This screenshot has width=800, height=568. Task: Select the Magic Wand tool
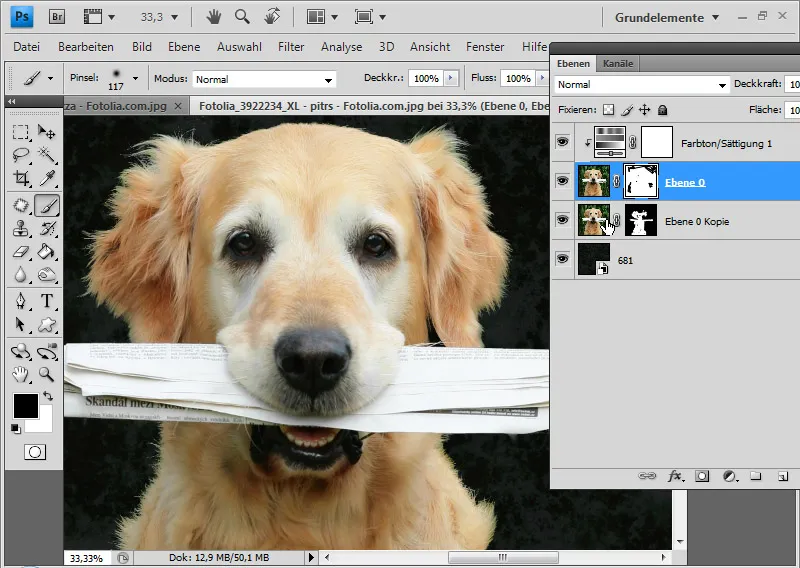coord(47,155)
